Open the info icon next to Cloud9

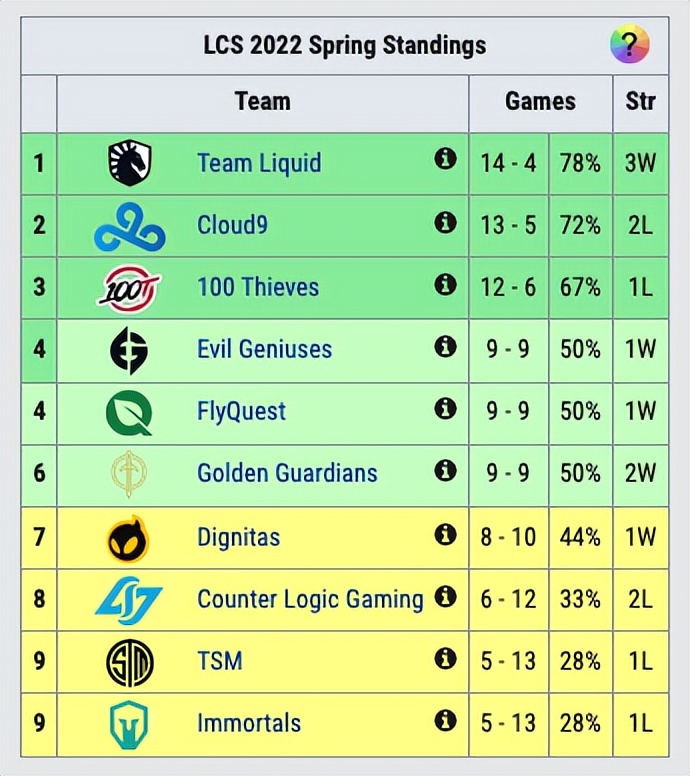pos(445,222)
